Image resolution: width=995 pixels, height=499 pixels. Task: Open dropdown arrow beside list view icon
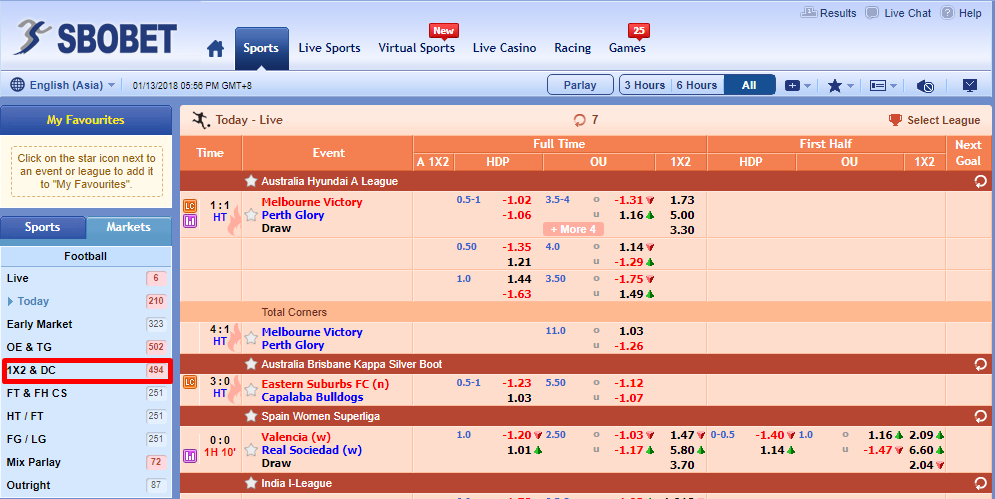[893, 86]
